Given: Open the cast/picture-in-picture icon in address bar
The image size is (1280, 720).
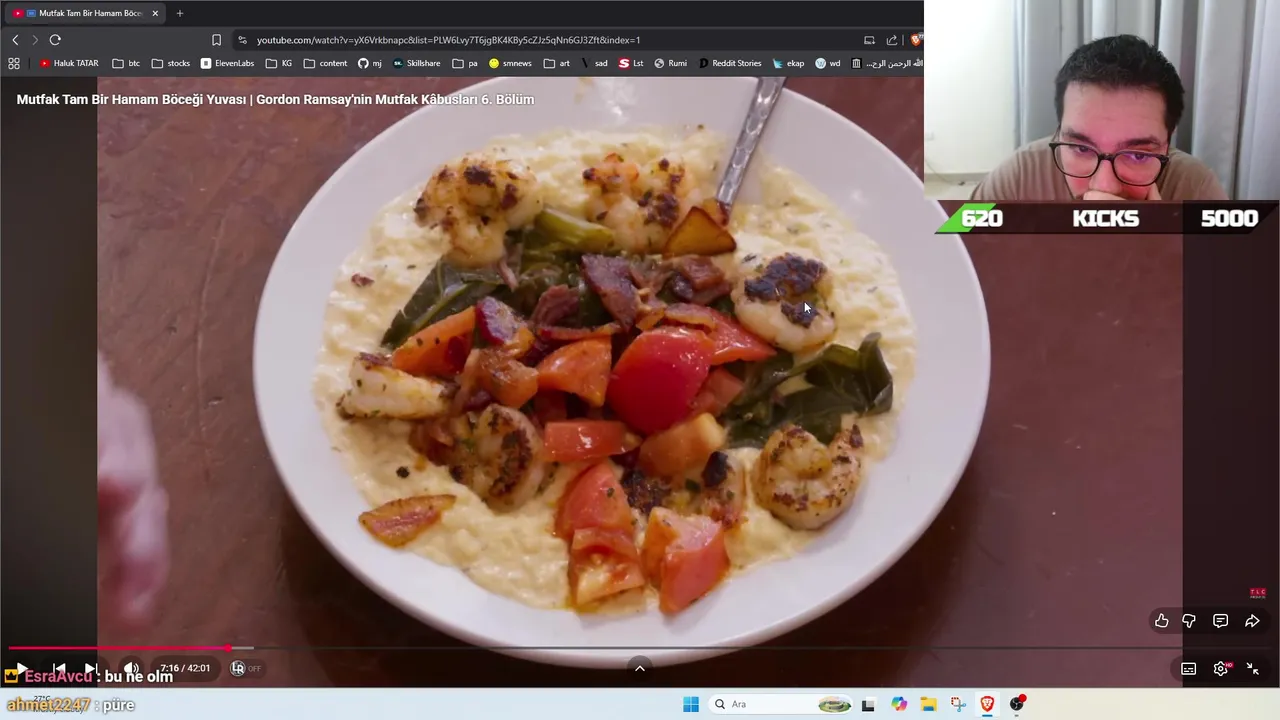Looking at the screenshot, I should coord(869,40).
